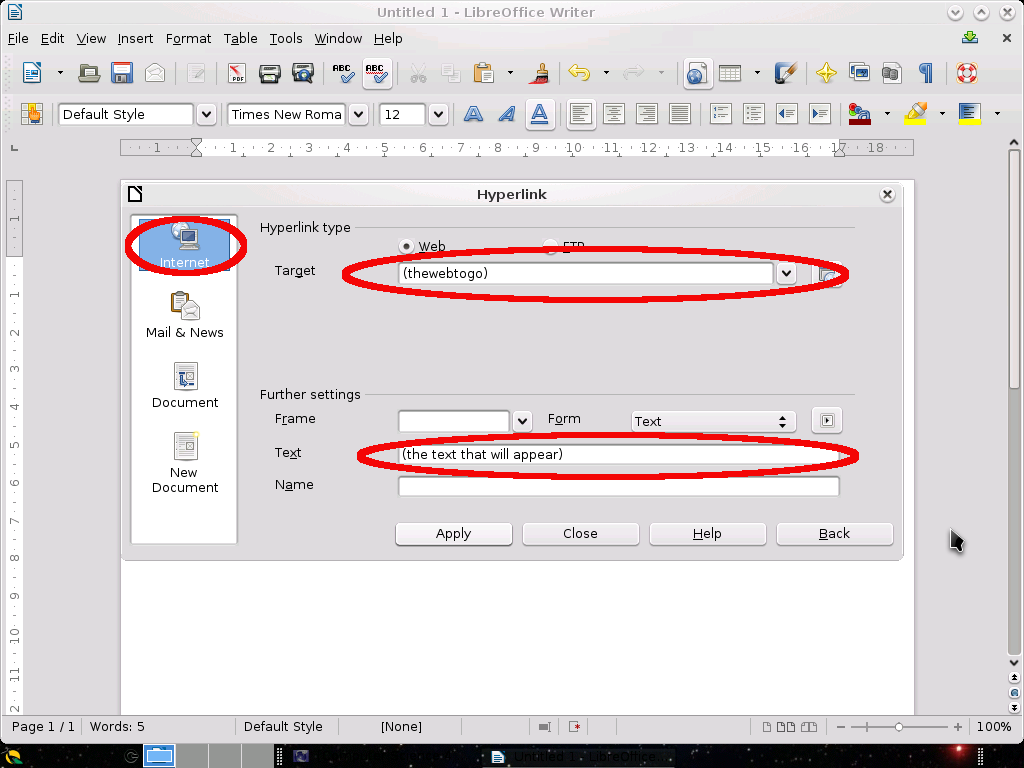Select the Web hyperlink type

(x=406, y=246)
